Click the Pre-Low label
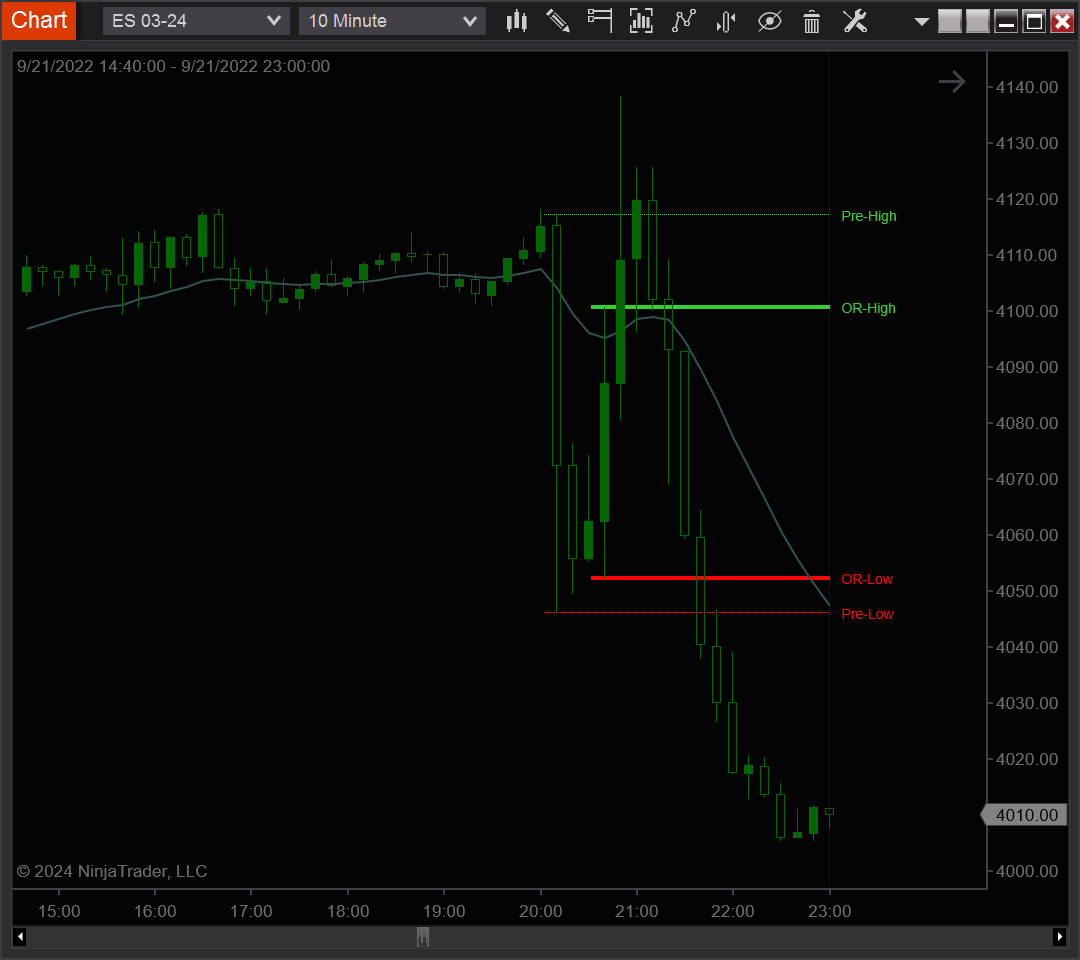Viewport: 1080px width, 960px height. coord(867,614)
